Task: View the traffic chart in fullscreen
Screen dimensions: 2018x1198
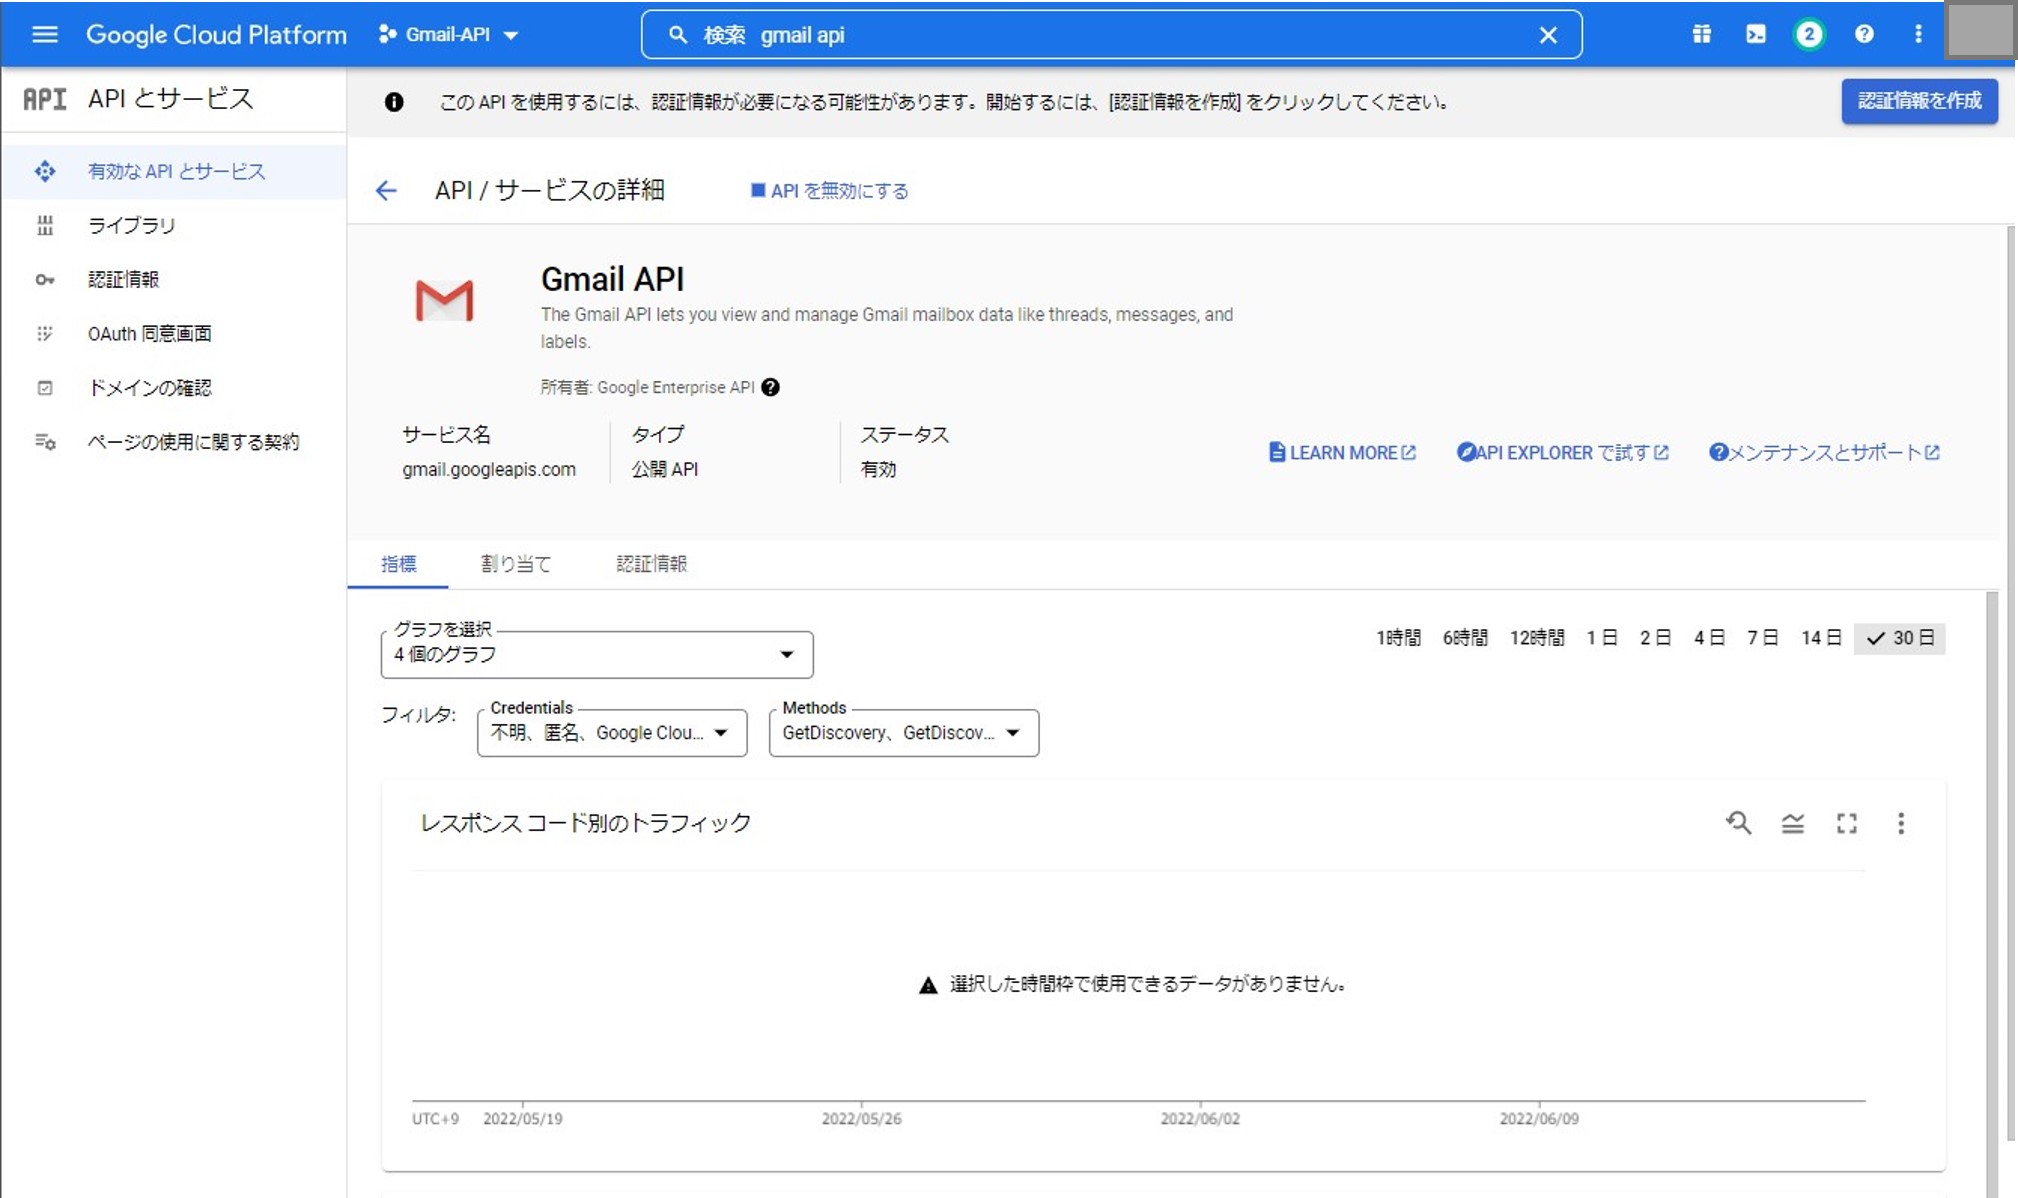Action: pos(1847,823)
